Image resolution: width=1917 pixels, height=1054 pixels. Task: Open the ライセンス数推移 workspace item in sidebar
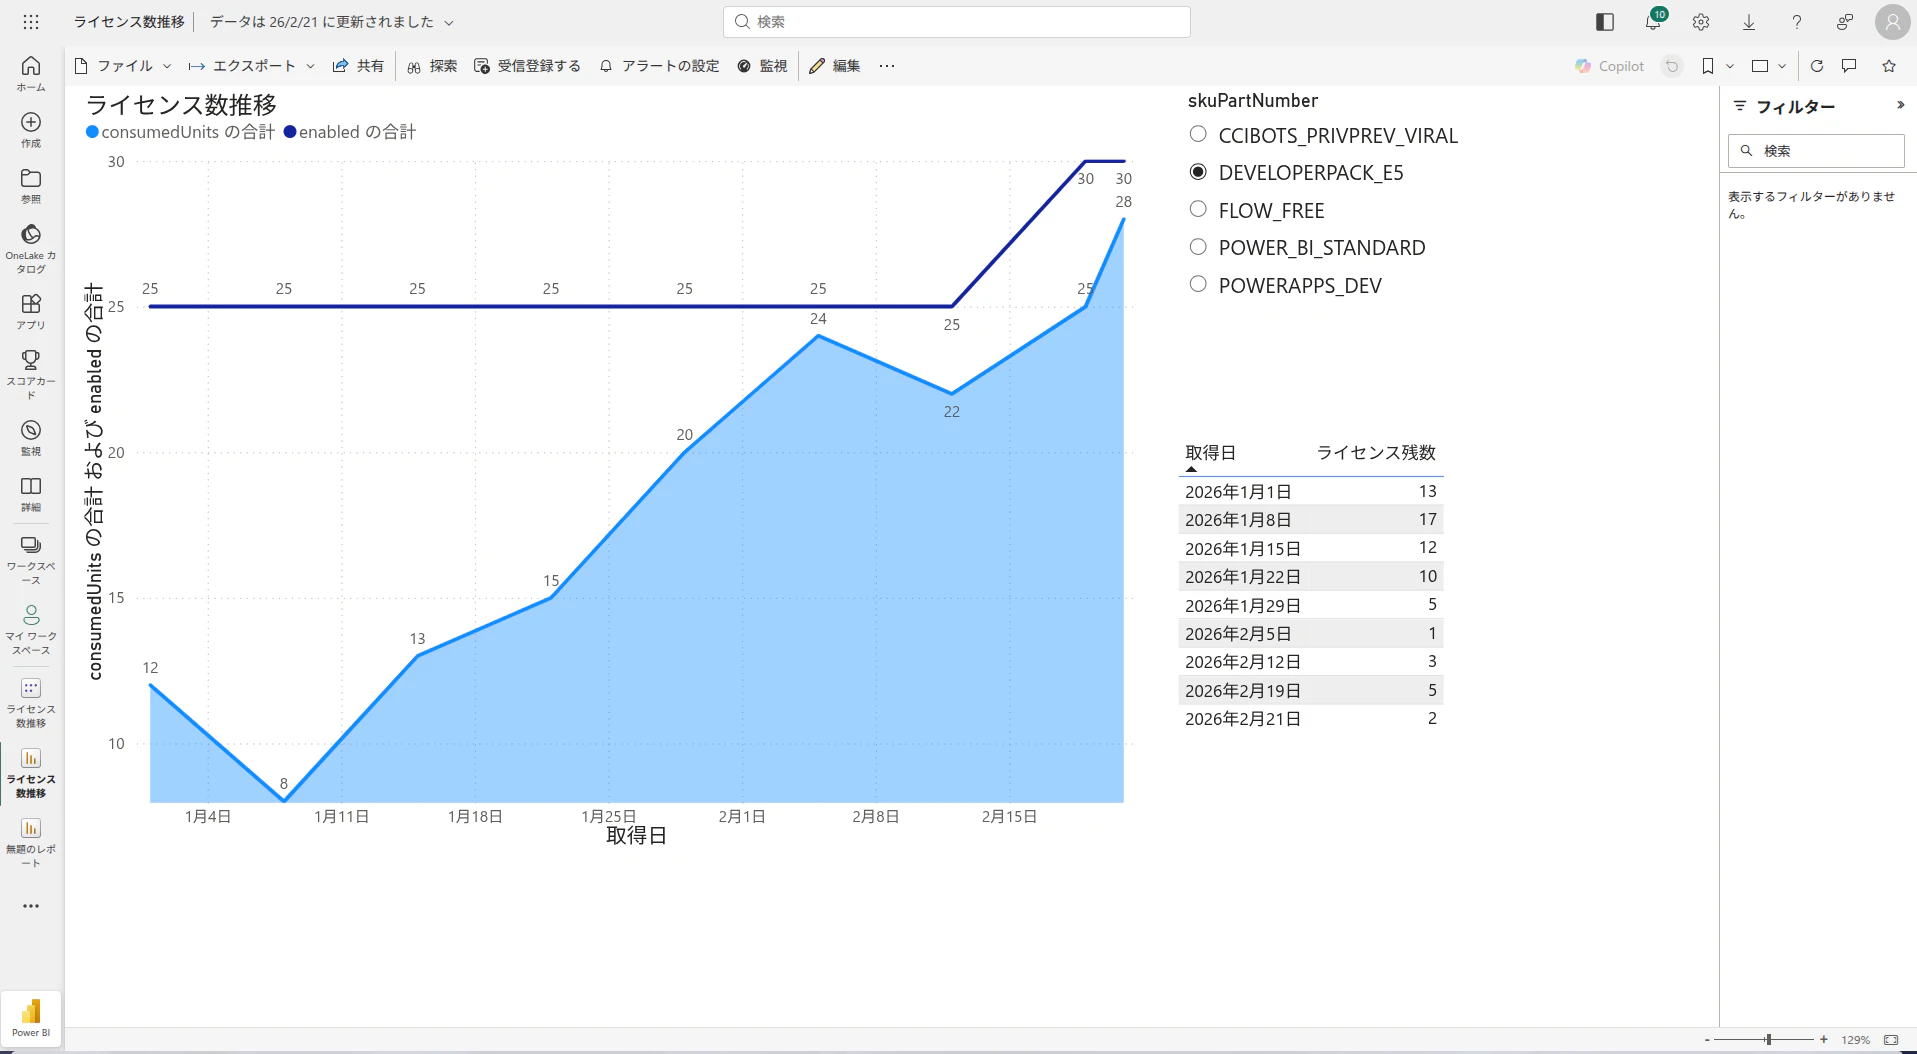(31, 702)
